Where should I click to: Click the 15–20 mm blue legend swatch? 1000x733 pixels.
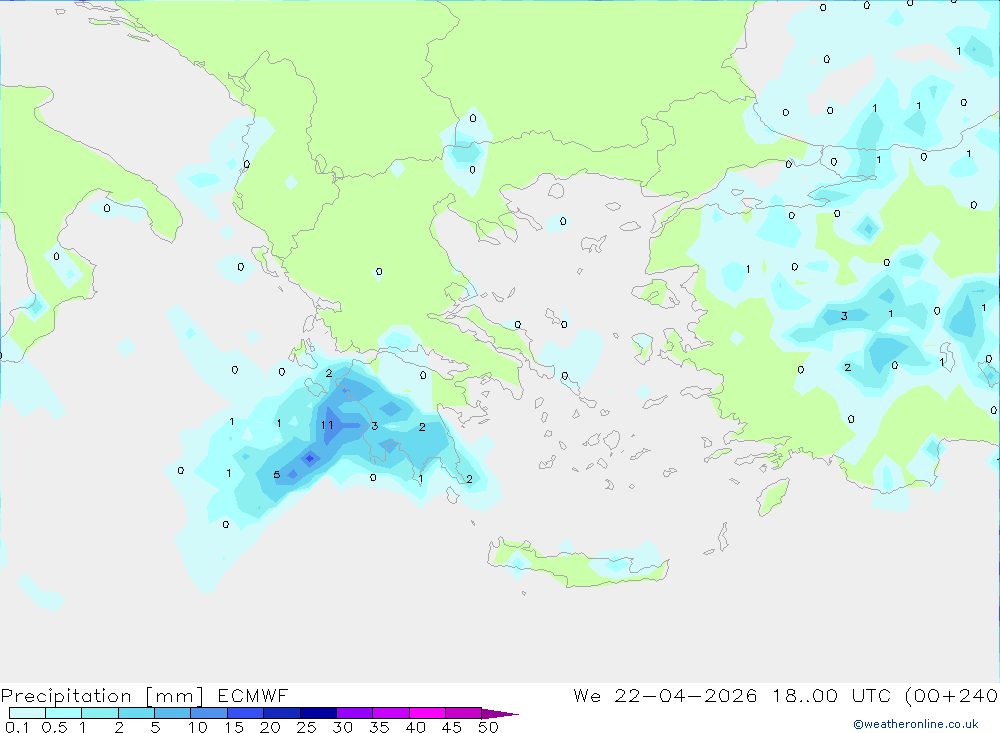[246, 713]
